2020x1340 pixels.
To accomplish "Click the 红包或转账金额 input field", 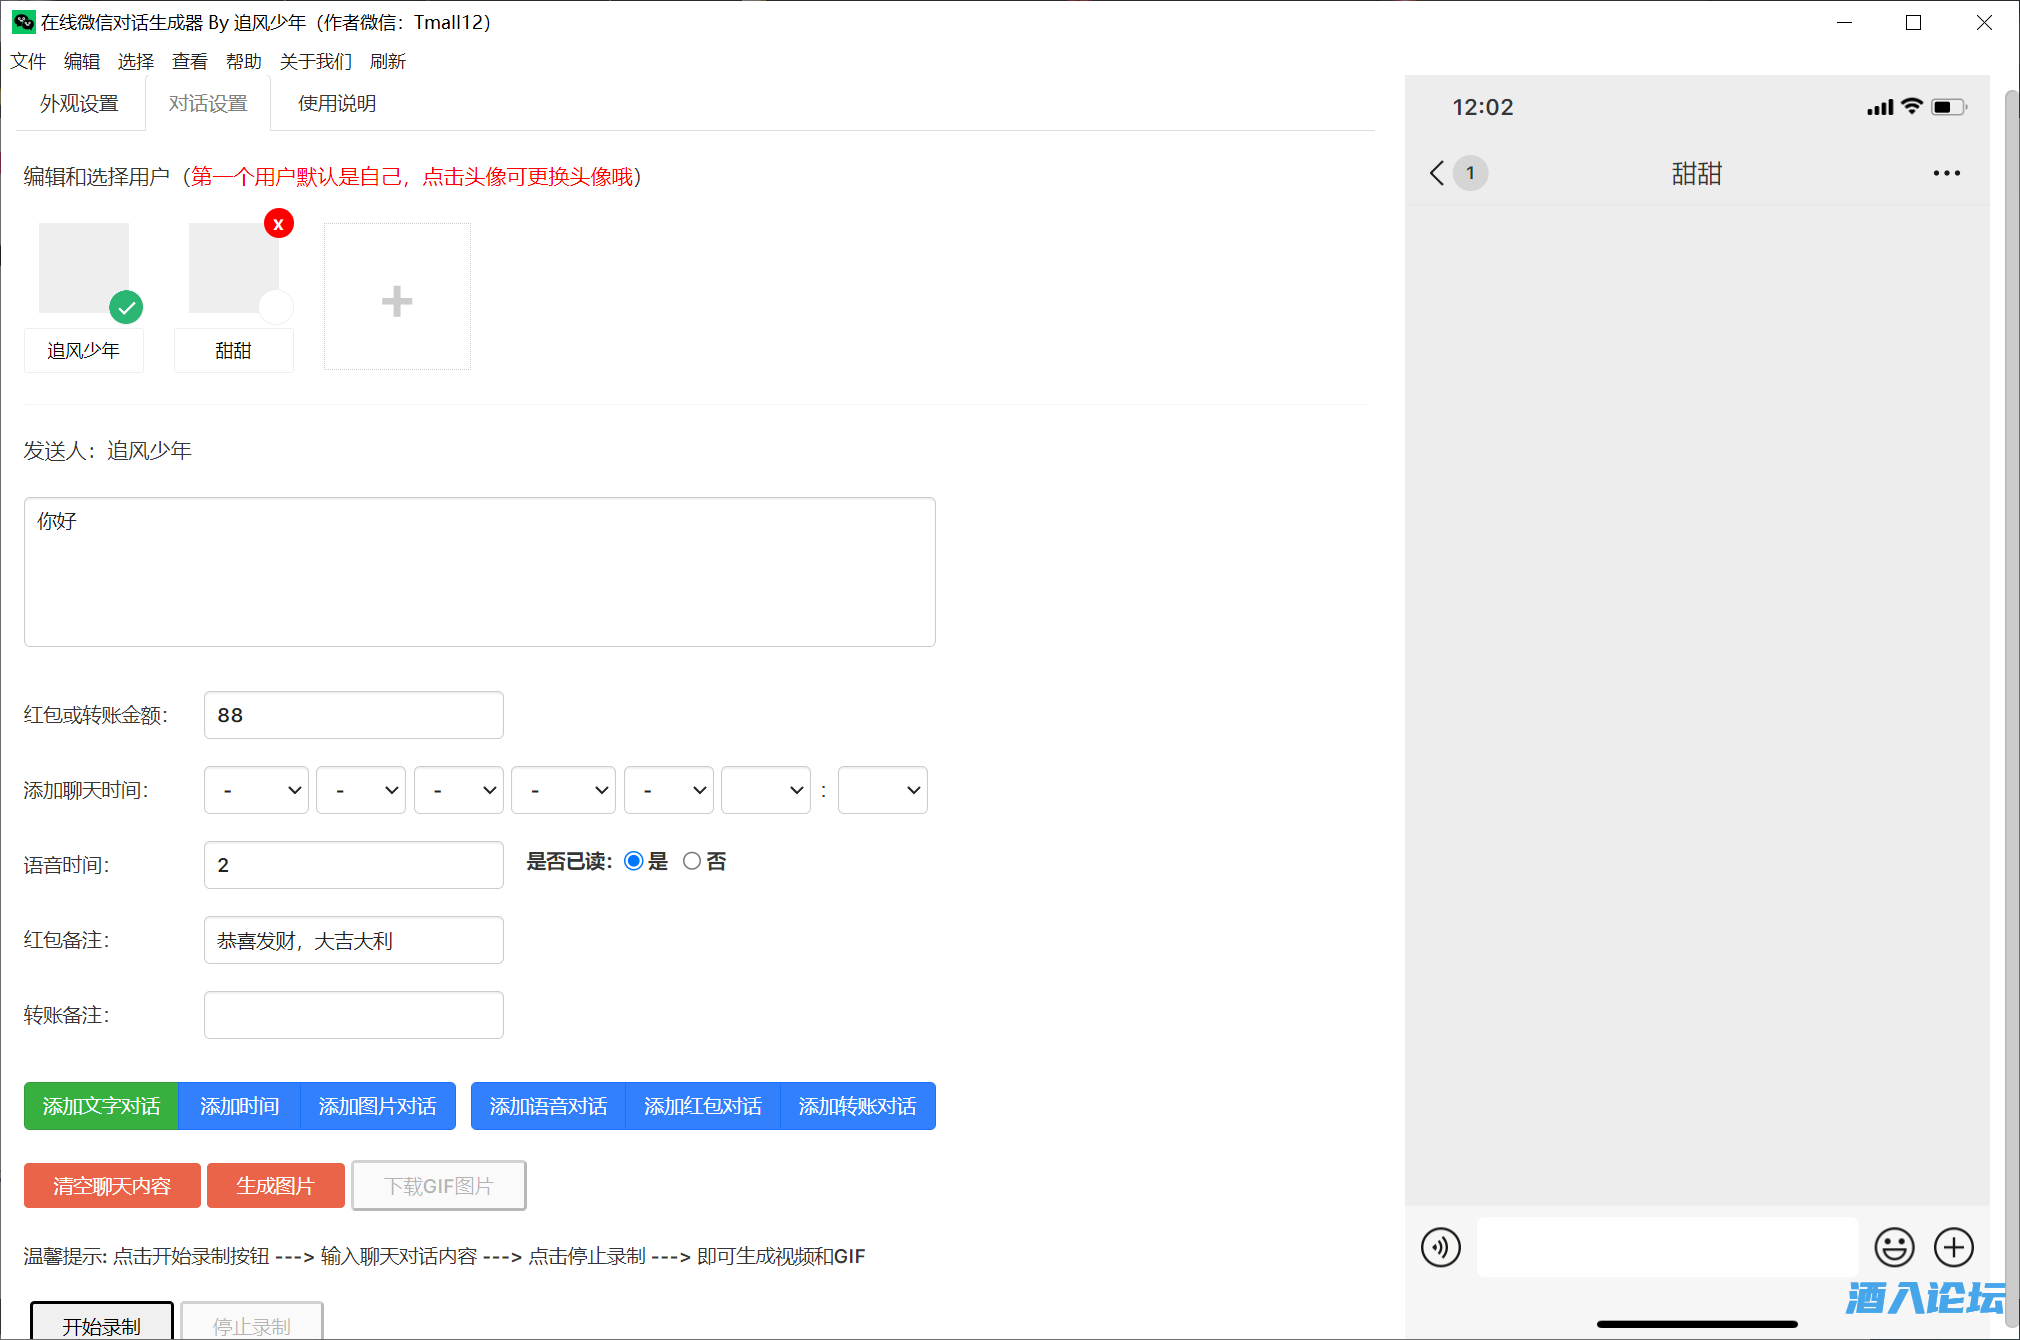I will pyautogui.click(x=353, y=715).
